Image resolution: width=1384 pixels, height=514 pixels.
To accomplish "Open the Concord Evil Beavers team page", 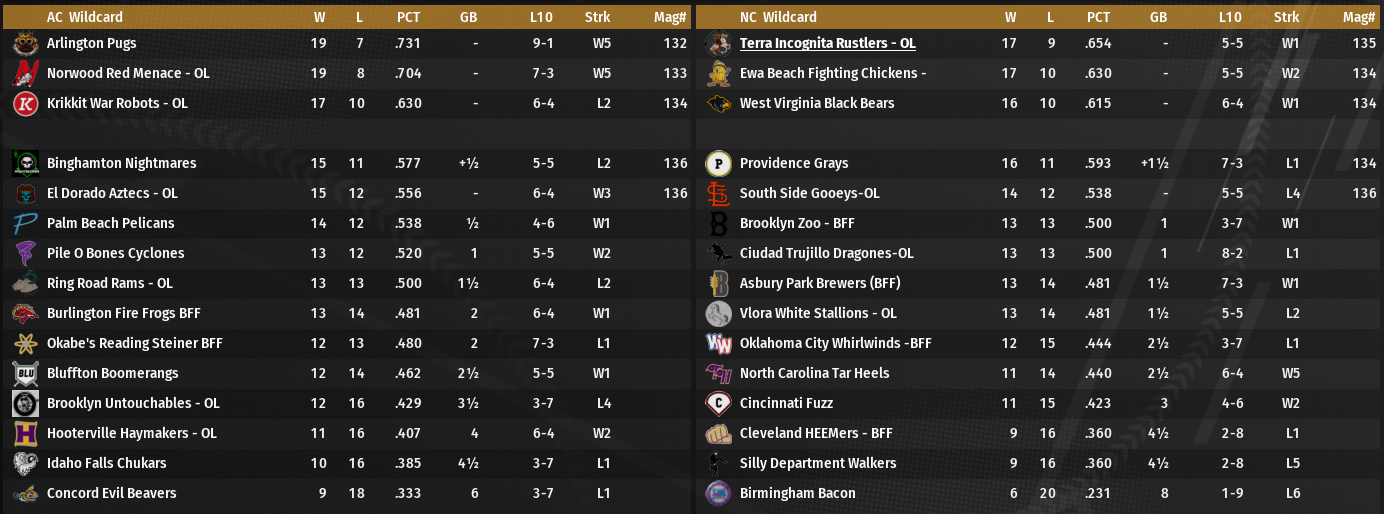I will [111, 494].
